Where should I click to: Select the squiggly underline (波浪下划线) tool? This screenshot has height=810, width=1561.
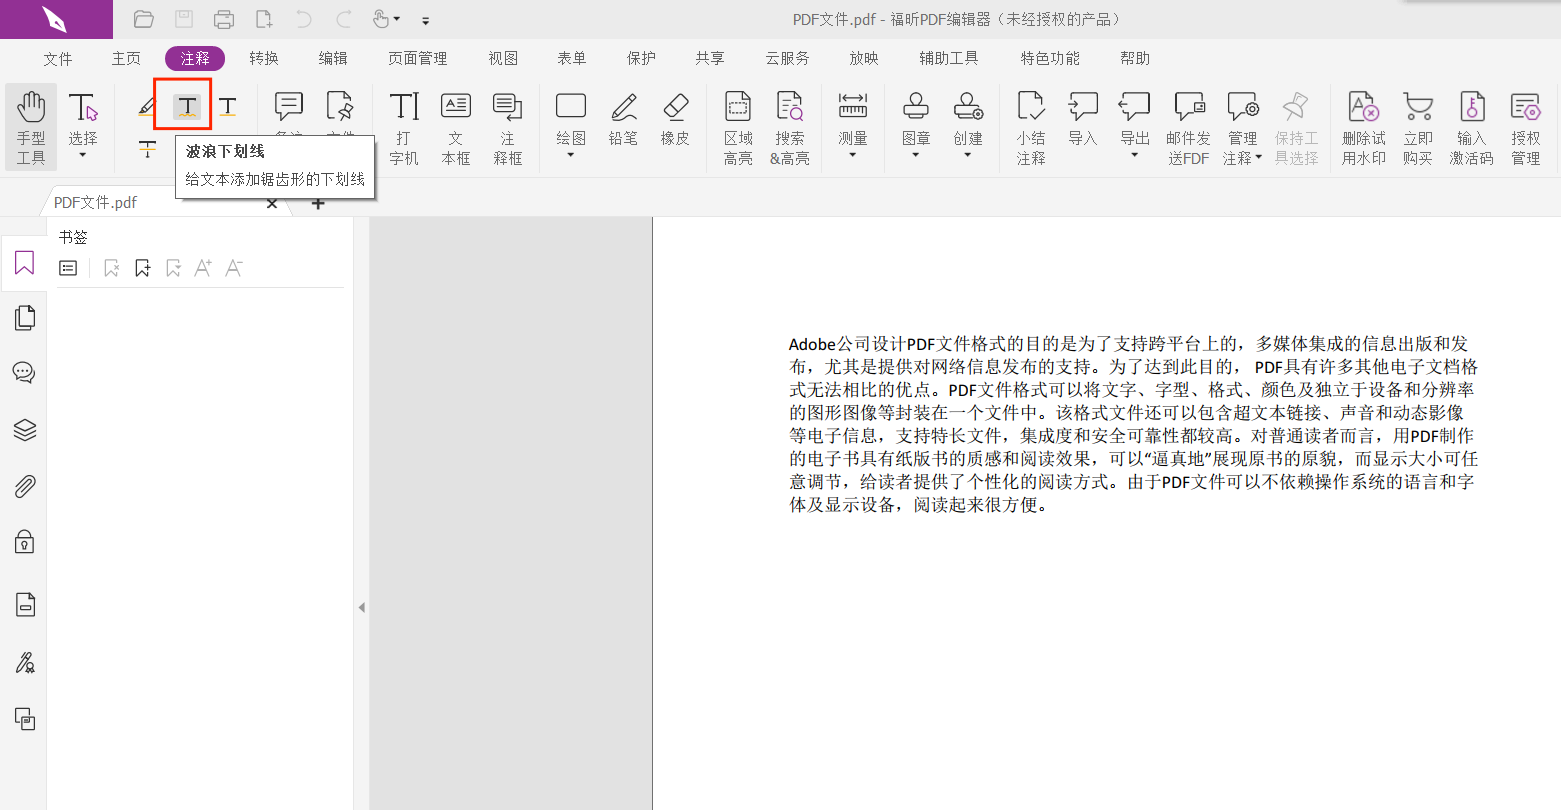pyautogui.click(x=186, y=106)
